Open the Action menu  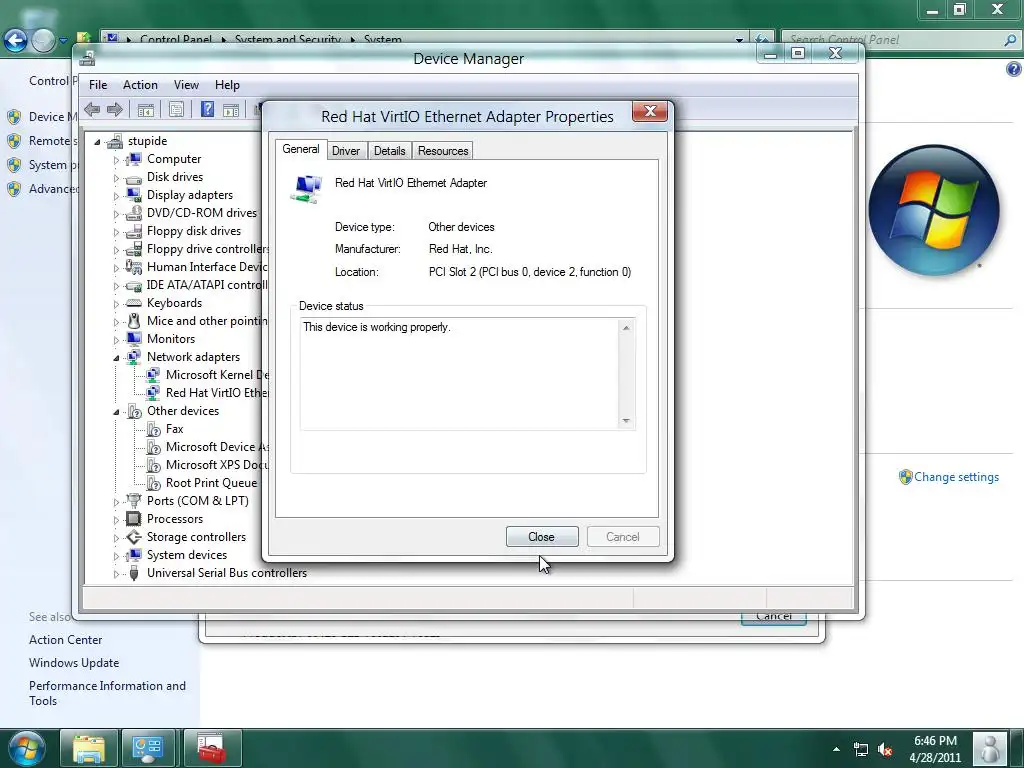click(140, 85)
